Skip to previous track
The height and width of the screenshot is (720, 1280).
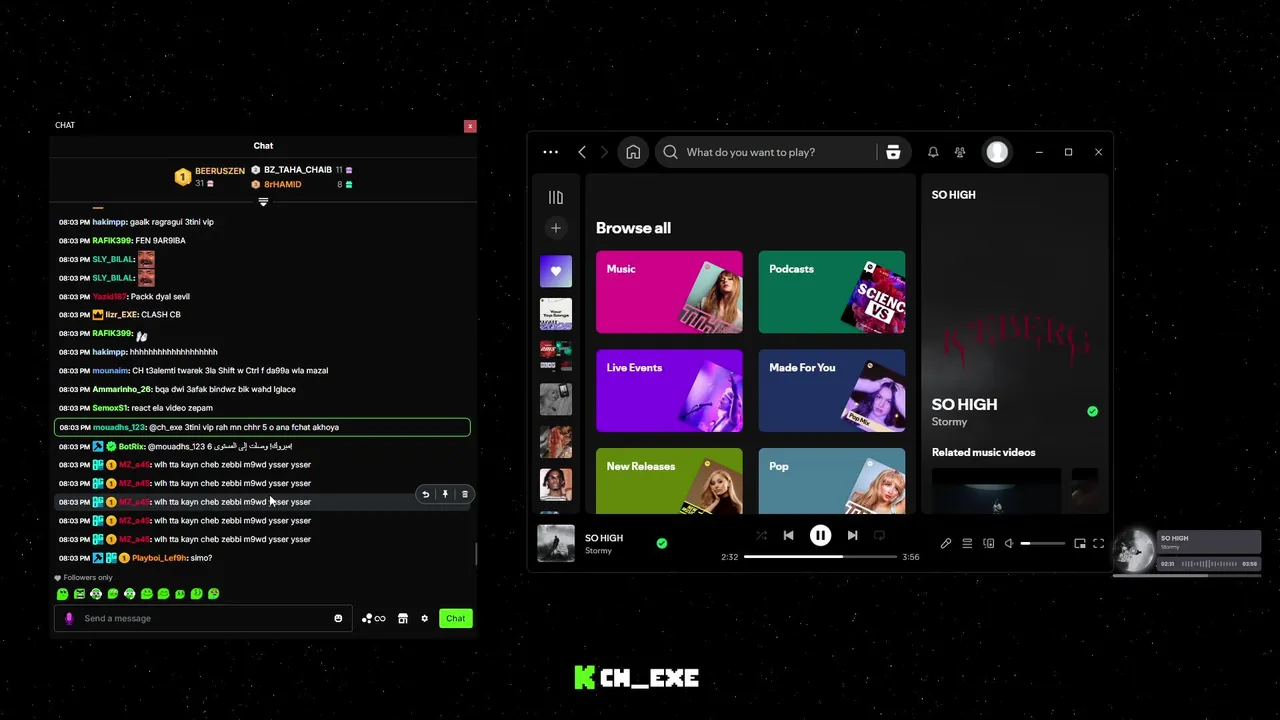pos(788,536)
